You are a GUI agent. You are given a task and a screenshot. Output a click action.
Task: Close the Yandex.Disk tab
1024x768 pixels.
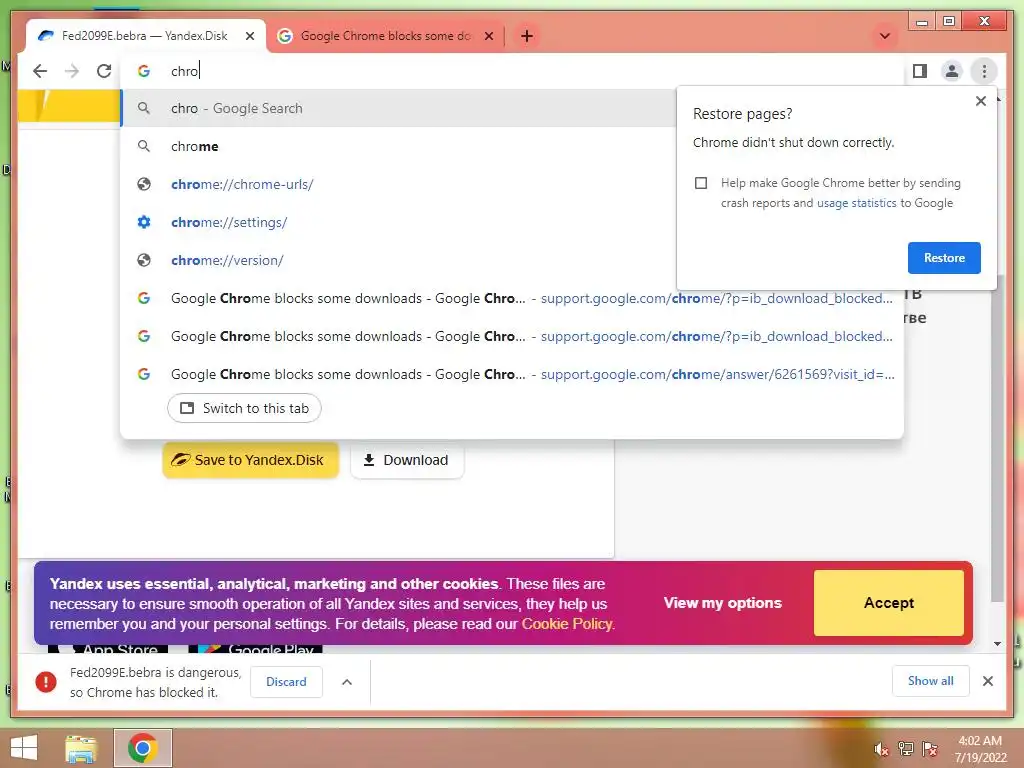coord(249,36)
